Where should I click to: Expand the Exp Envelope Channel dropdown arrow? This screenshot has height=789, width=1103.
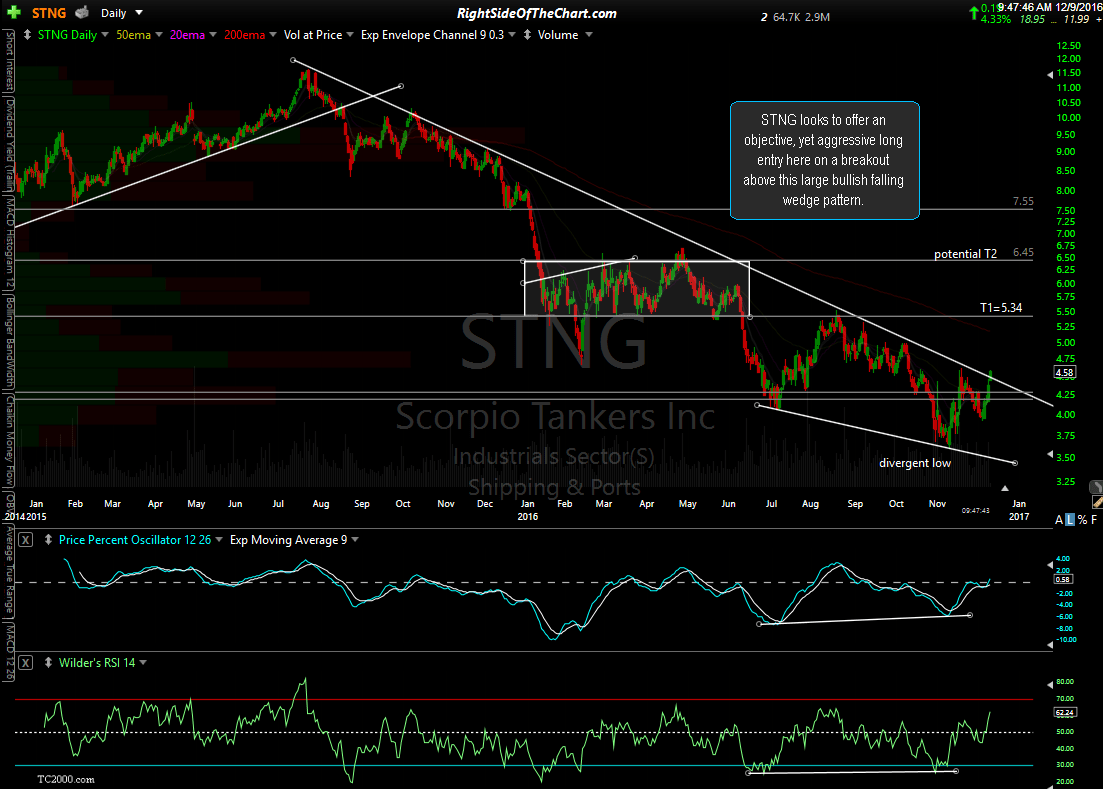click(512, 34)
